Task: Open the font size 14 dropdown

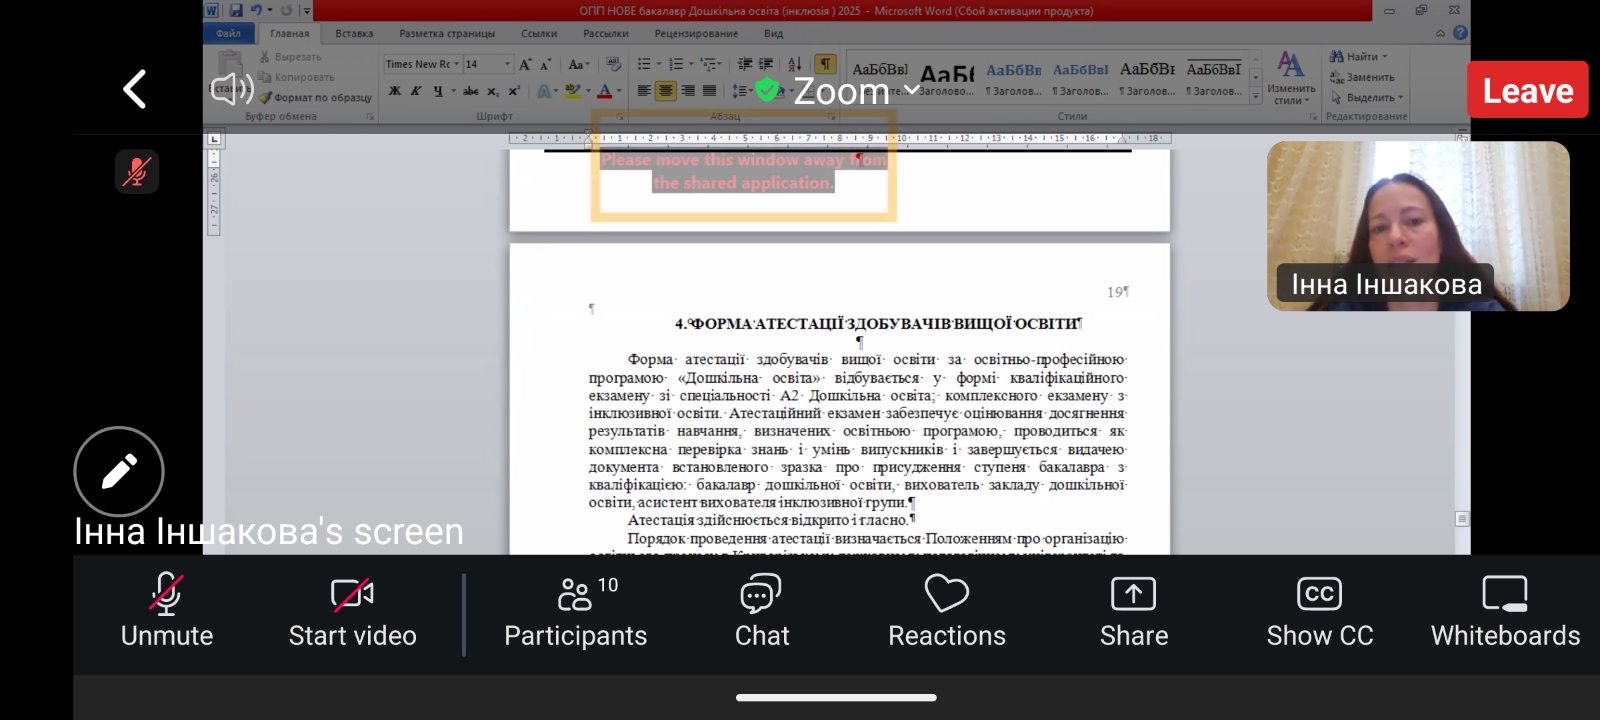Action: (x=507, y=64)
